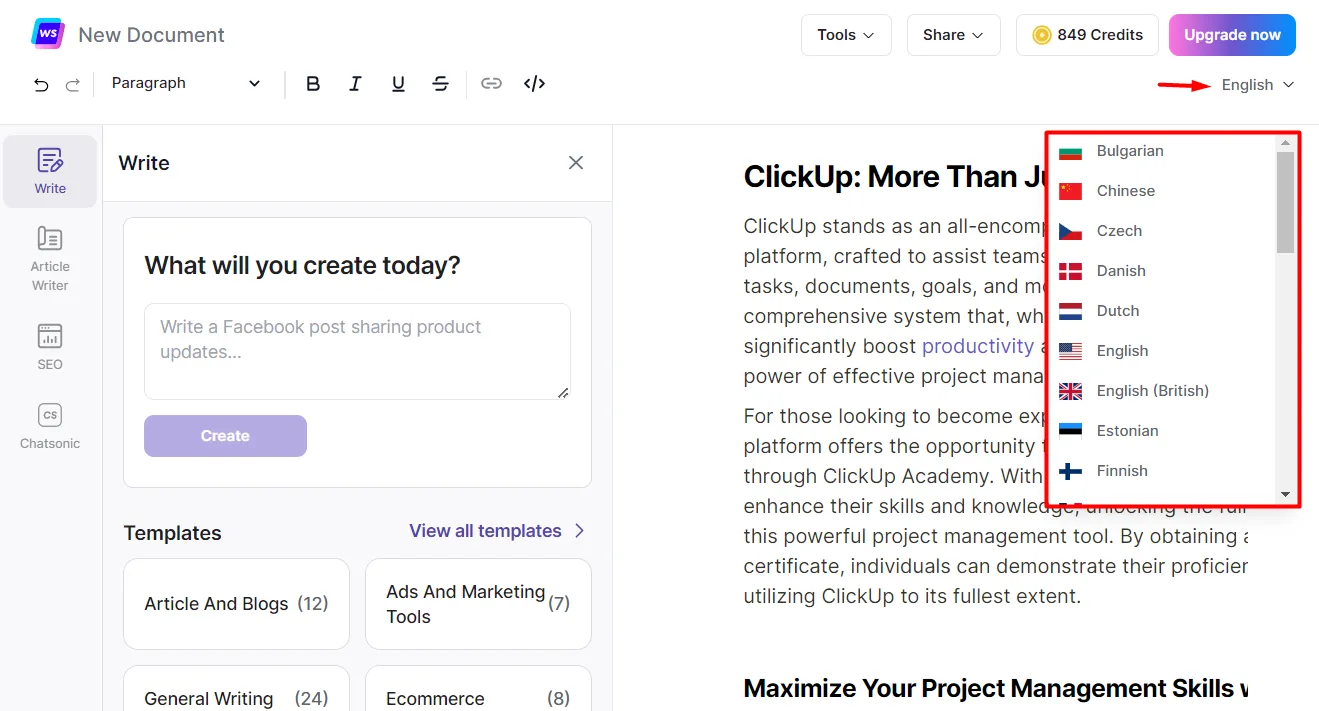Select Estonian from the language list

[x=1162, y=431]
